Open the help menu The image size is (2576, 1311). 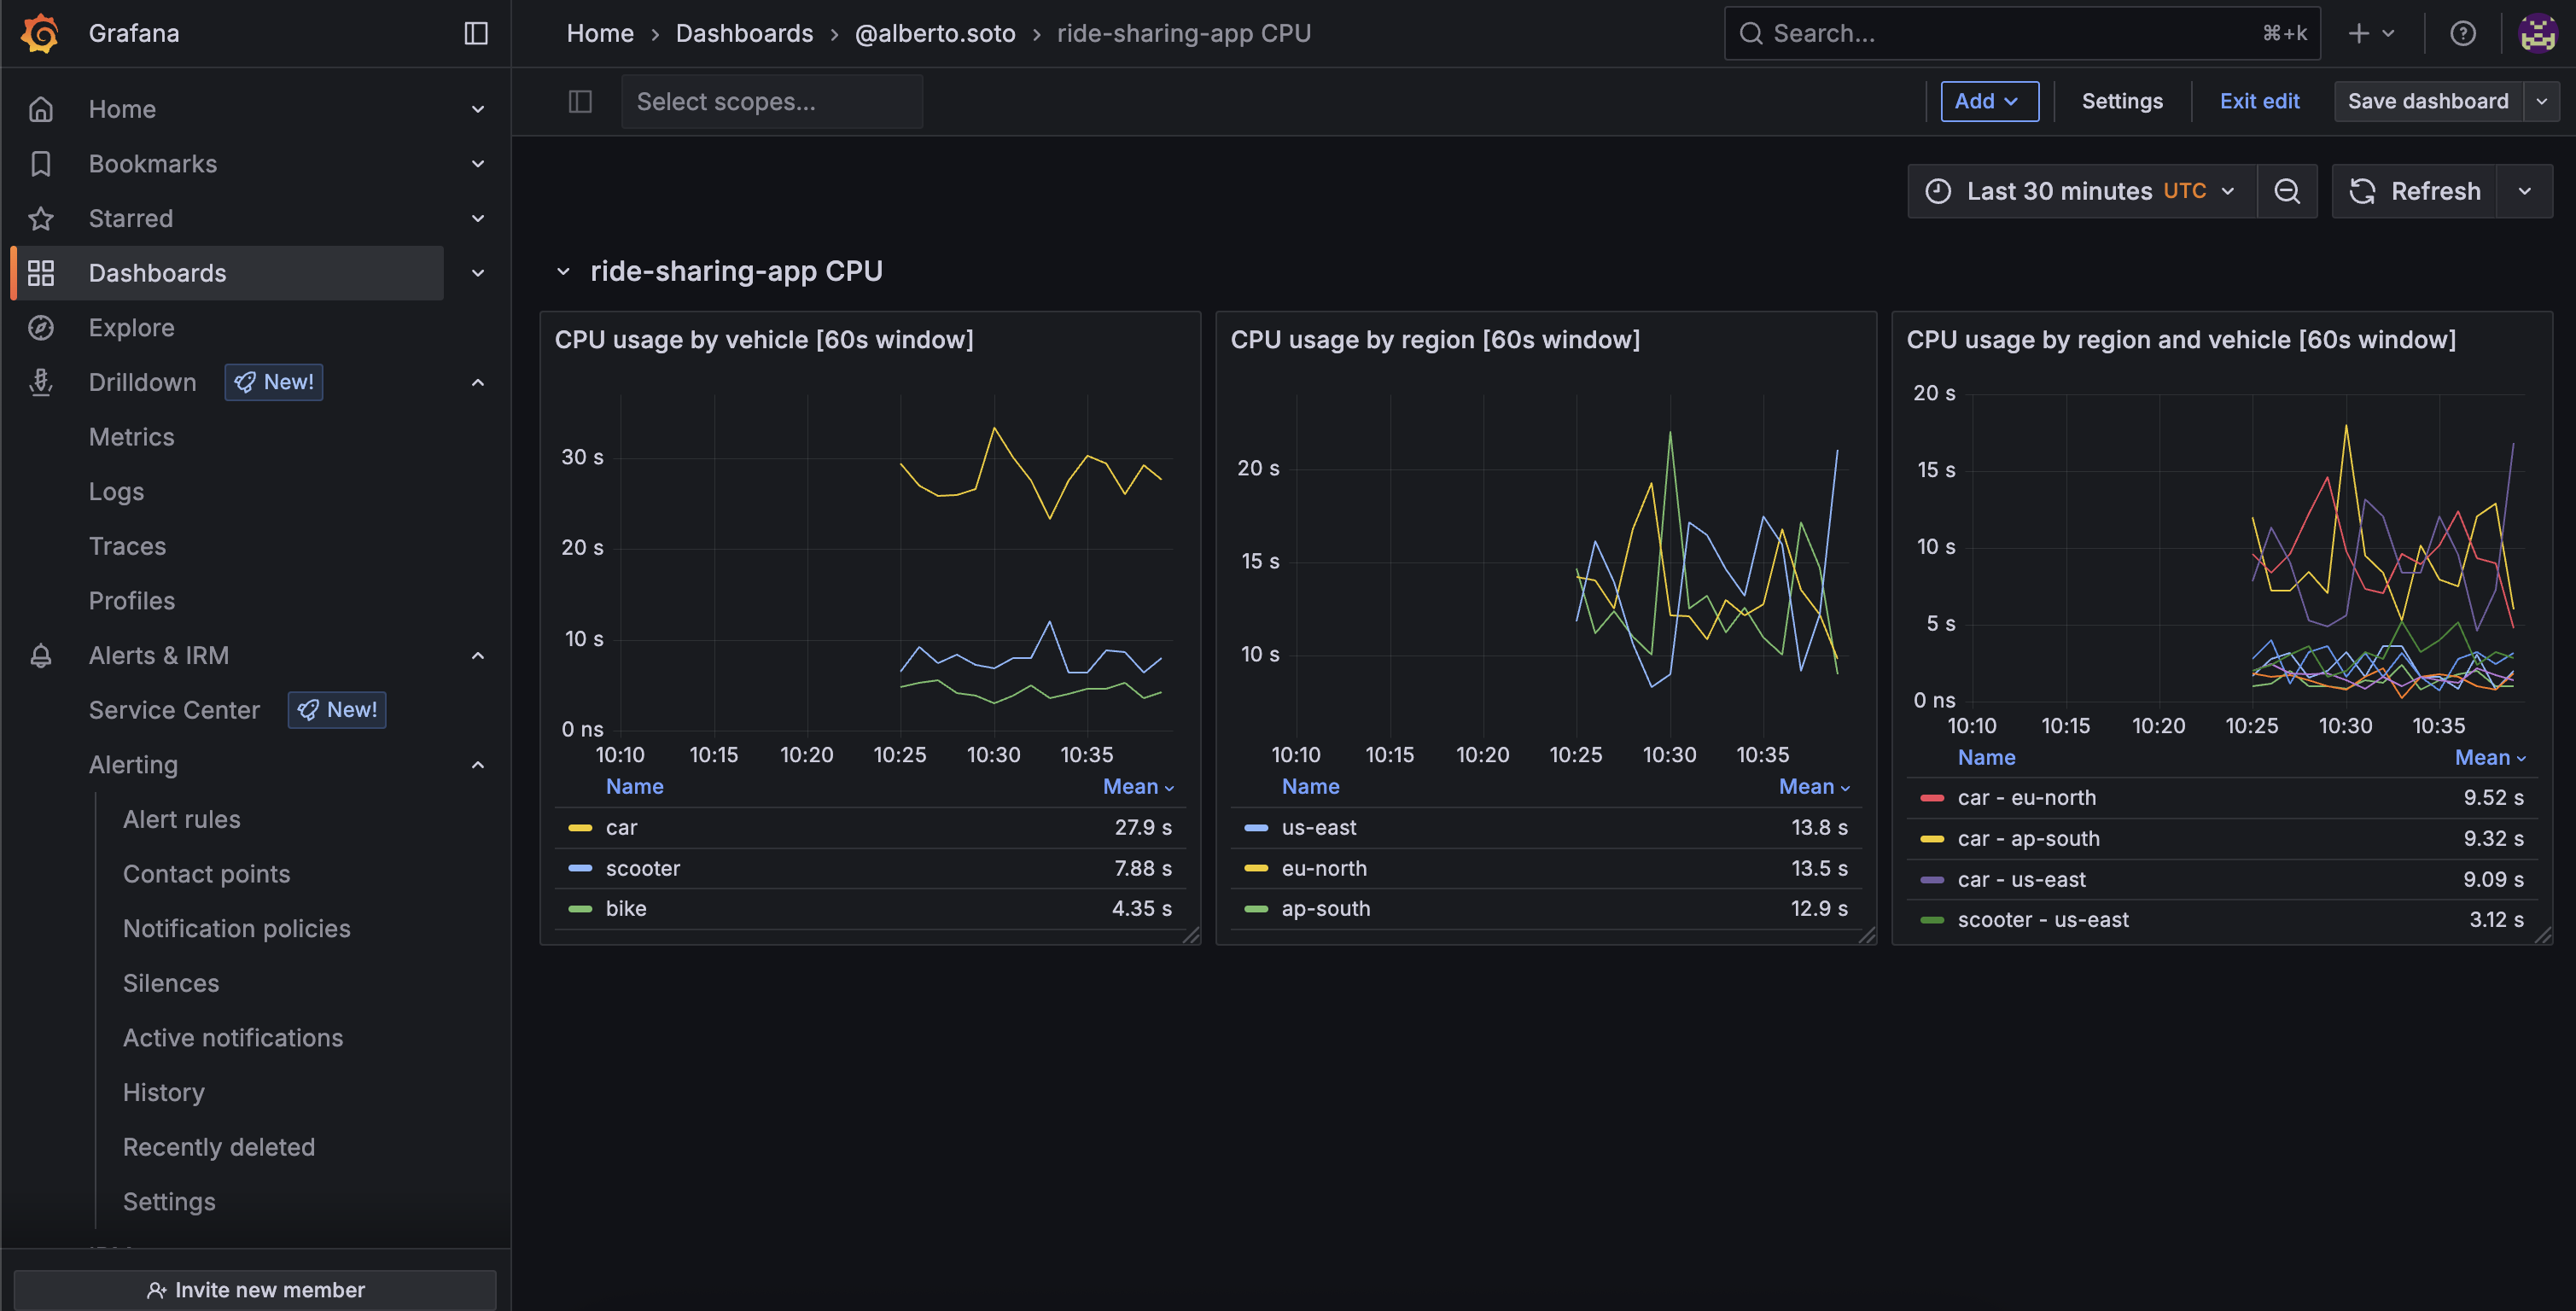click(2462, 33)
